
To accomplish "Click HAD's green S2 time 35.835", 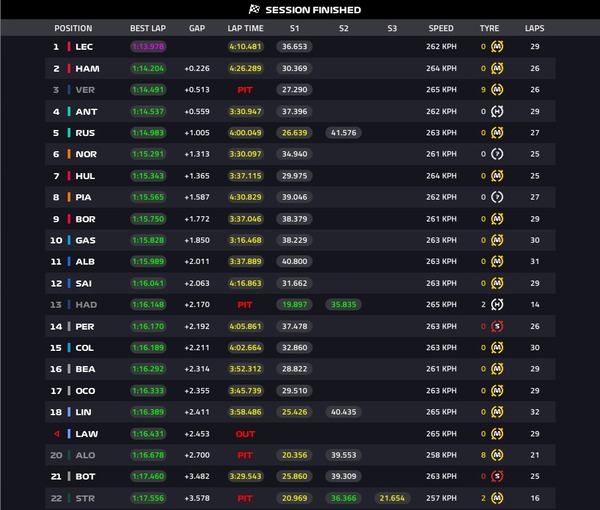I will coord(343,305).
